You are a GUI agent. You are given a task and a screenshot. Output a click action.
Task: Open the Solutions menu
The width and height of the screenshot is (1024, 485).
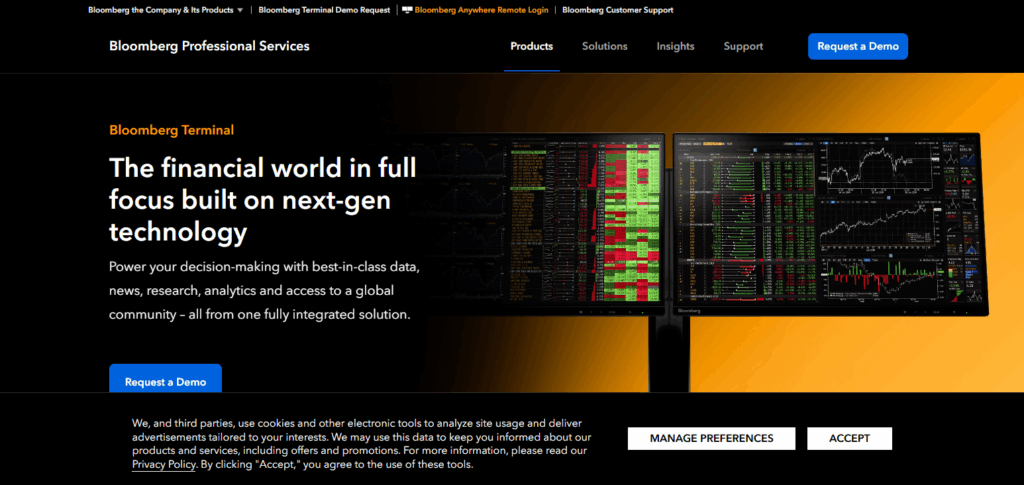point(605,46)
